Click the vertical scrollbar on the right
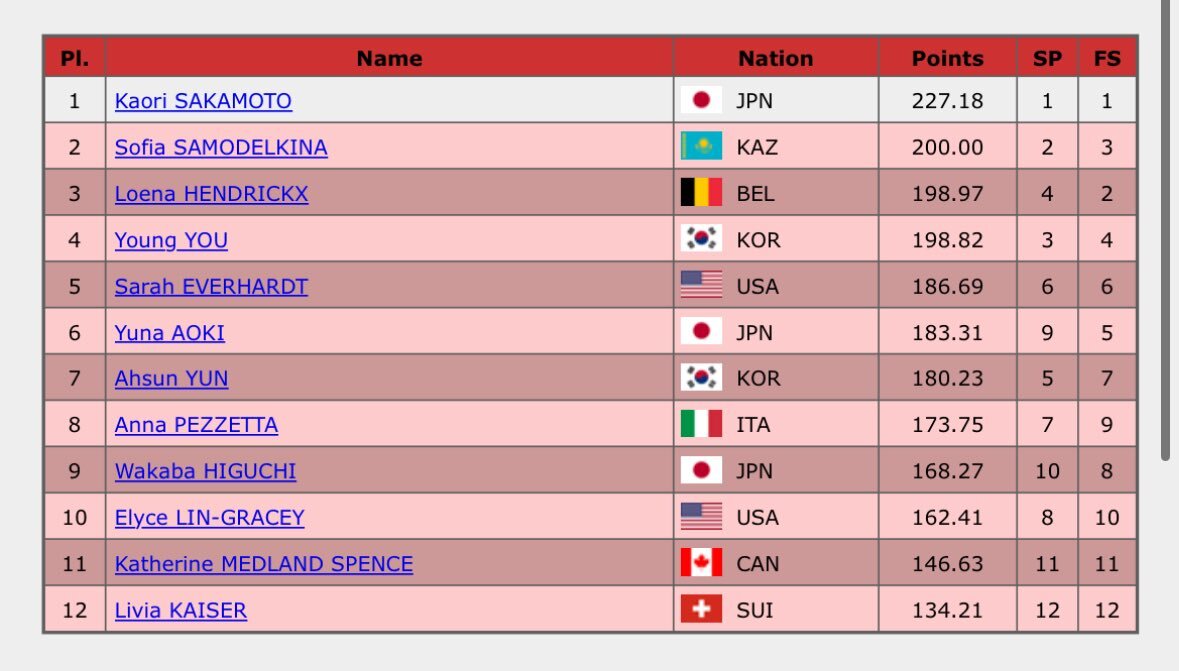 pos(1165,230)
